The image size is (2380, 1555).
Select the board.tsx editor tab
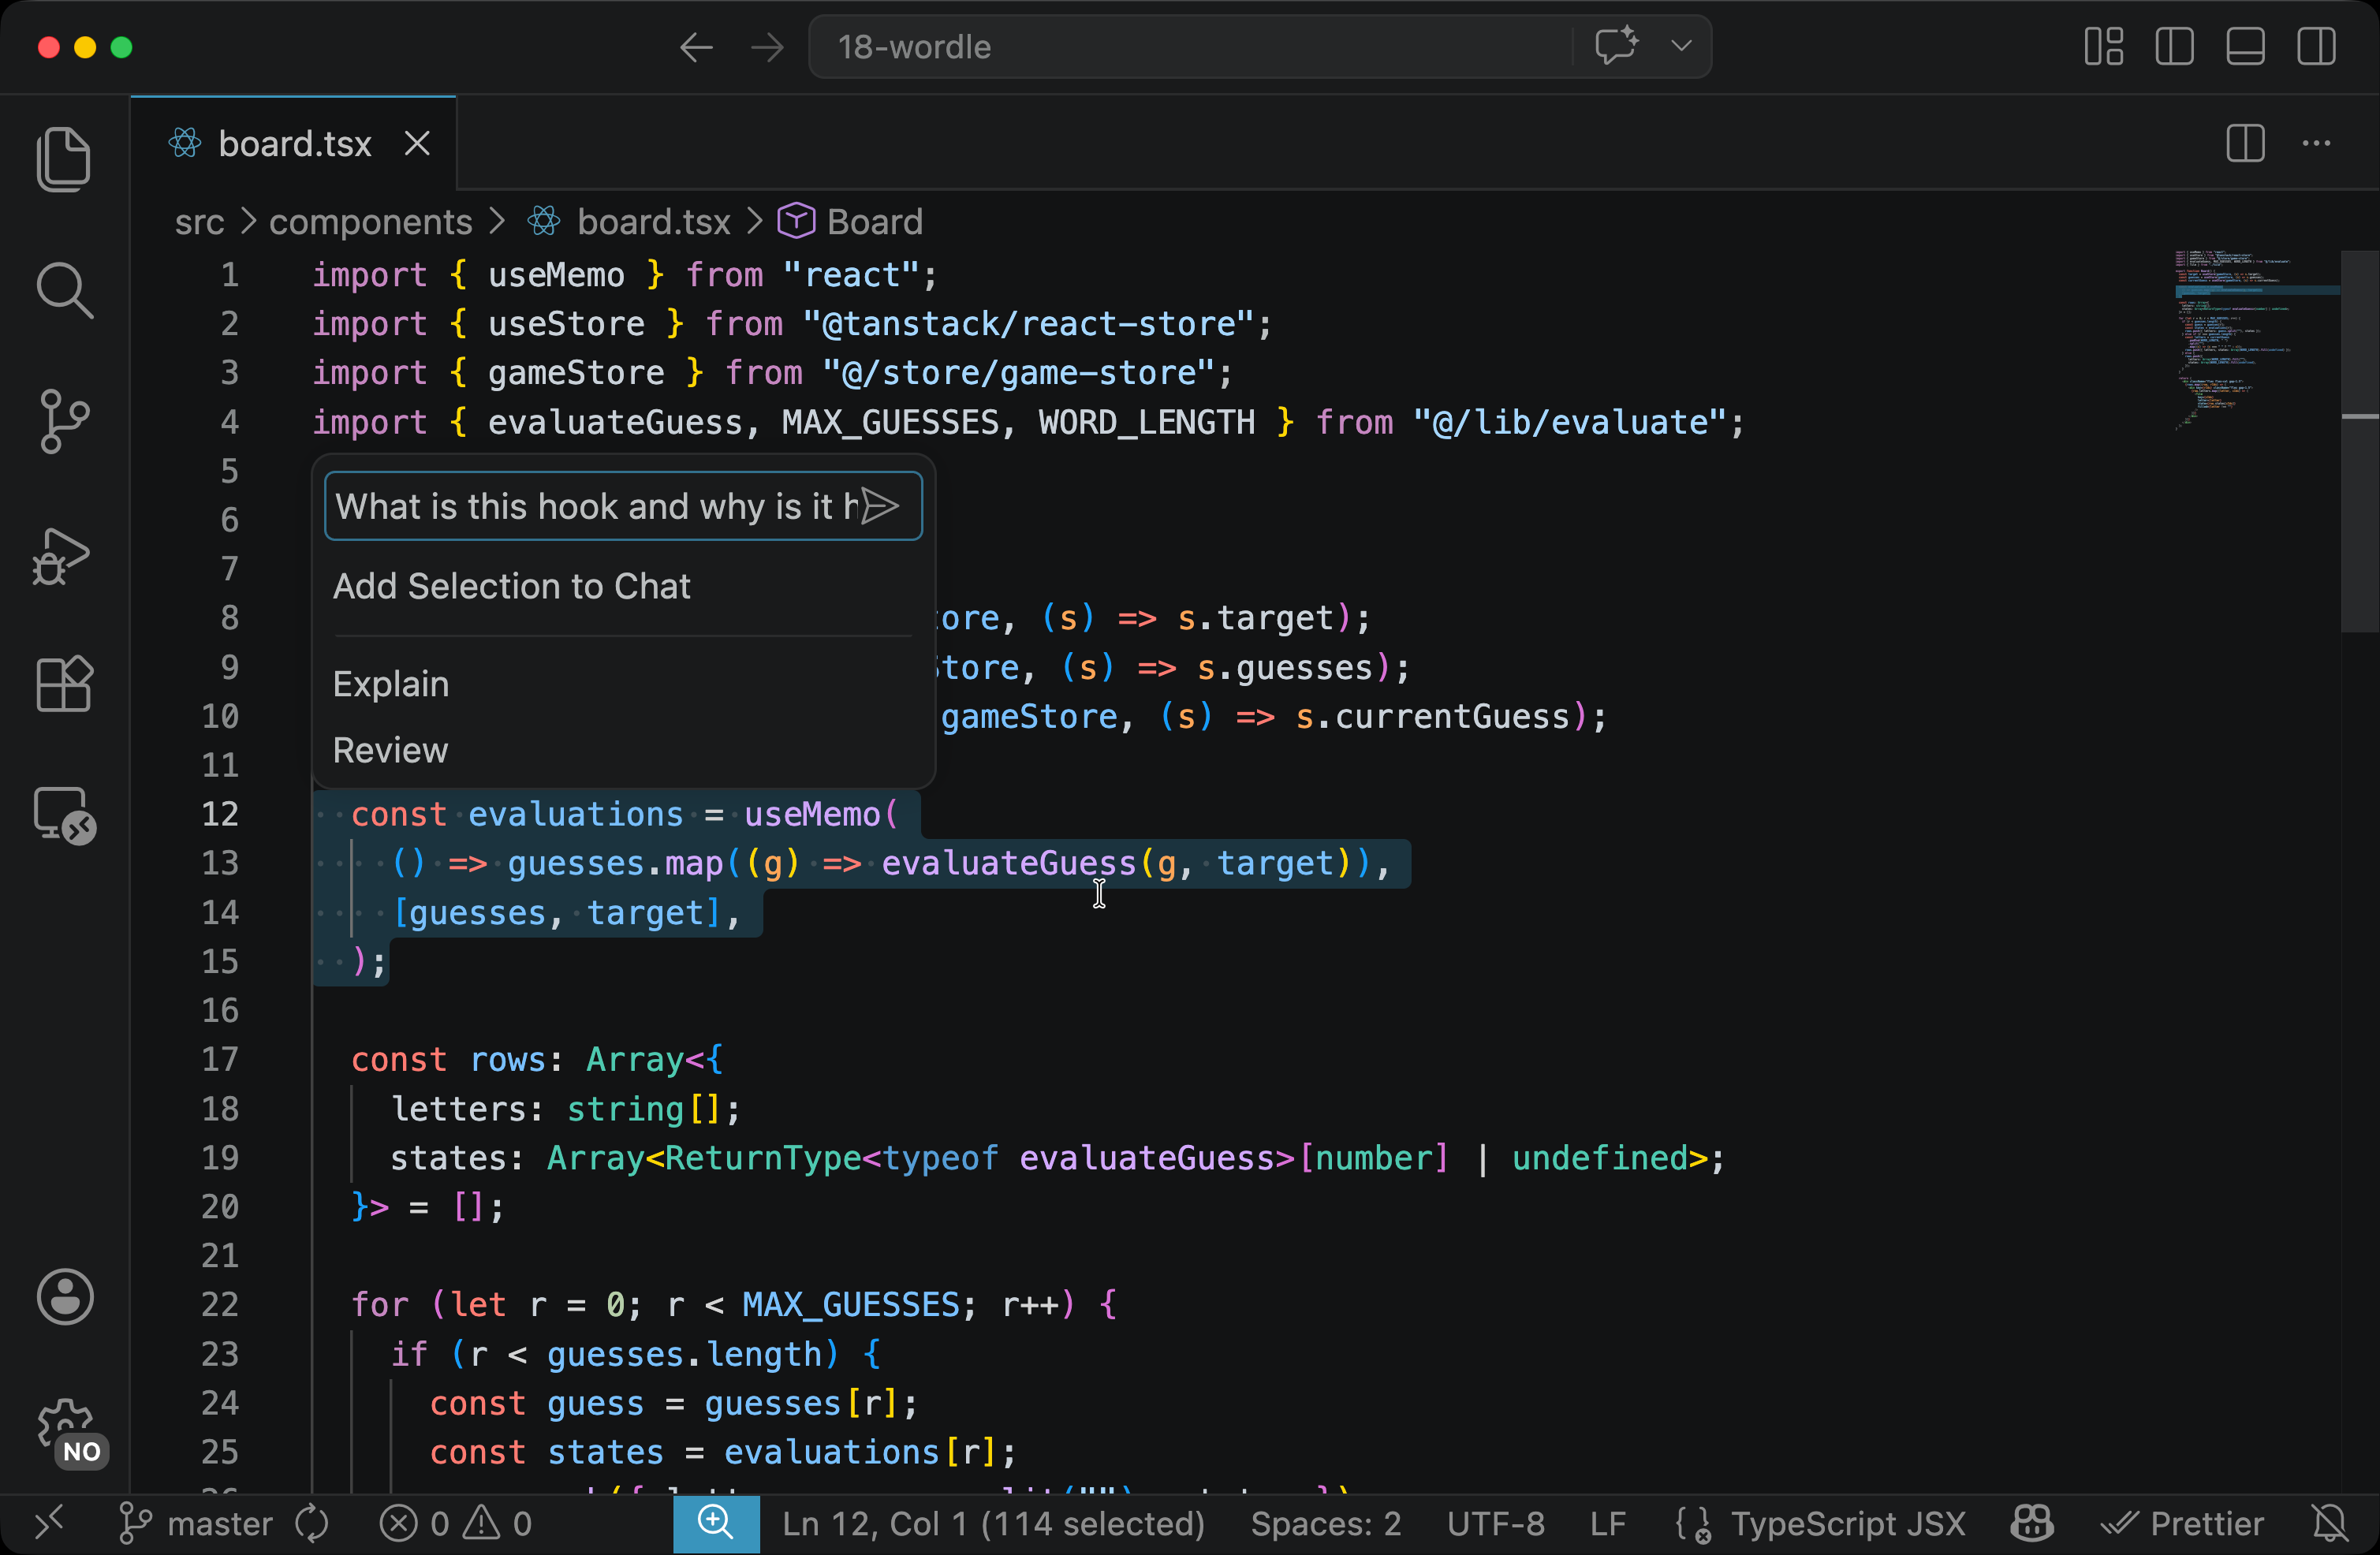[293, 144]
